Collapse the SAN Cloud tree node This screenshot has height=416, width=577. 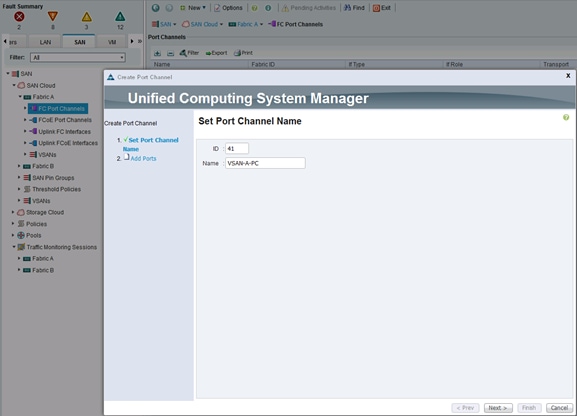point(14,85)
